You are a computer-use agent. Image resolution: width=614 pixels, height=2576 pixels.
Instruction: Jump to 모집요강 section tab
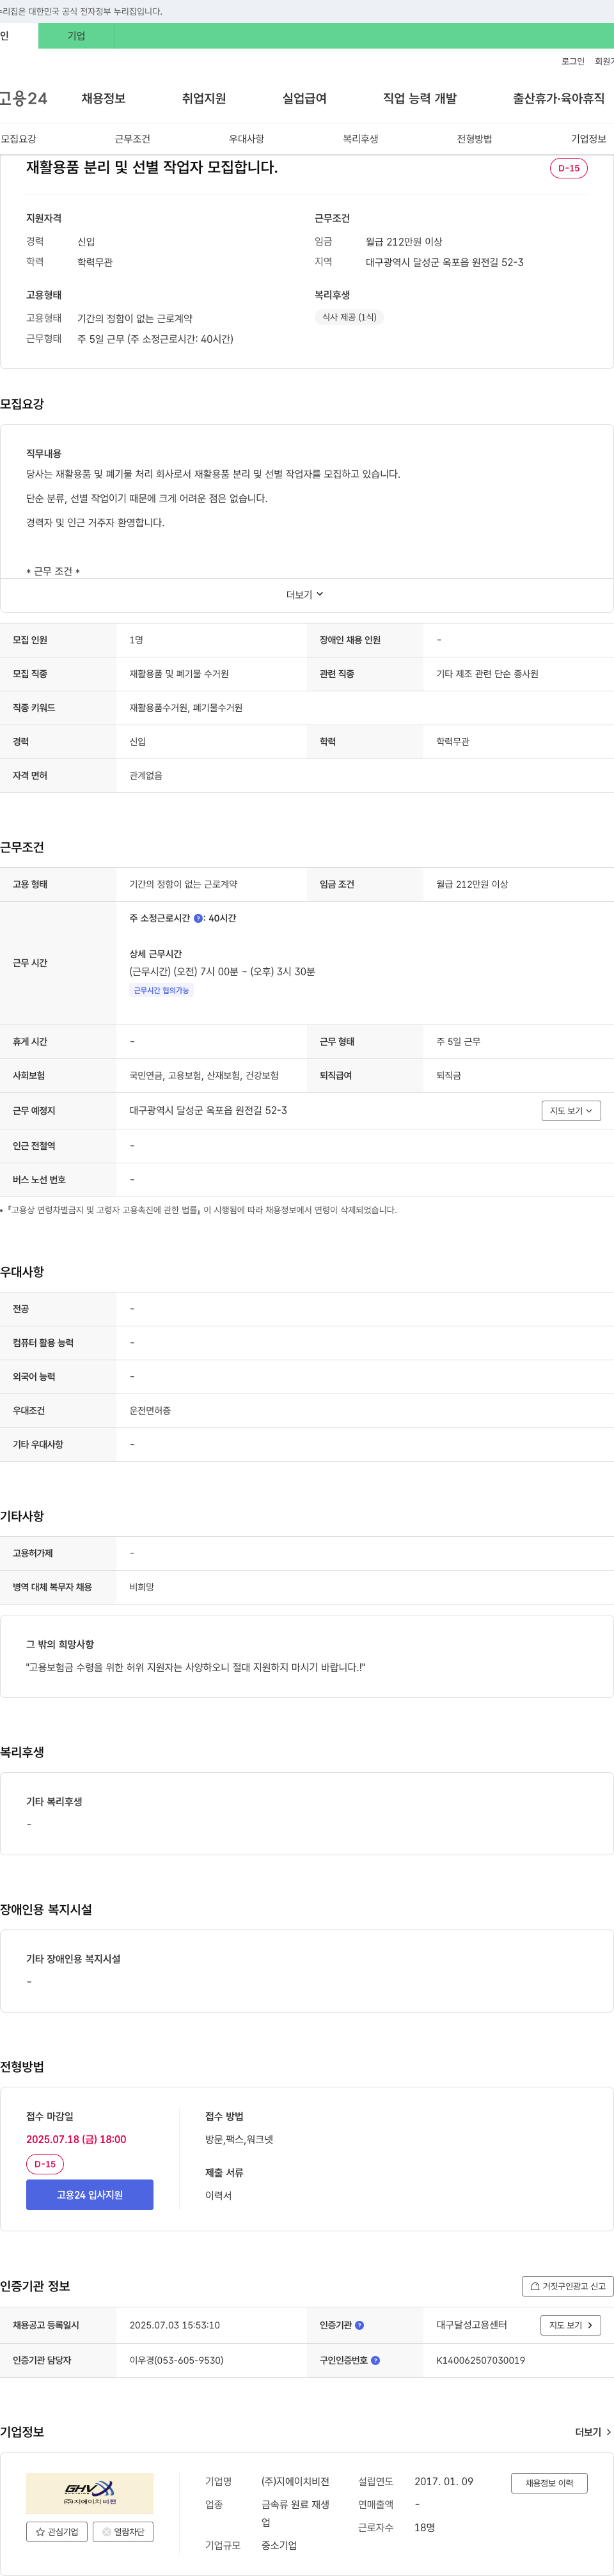coord(18,139)
